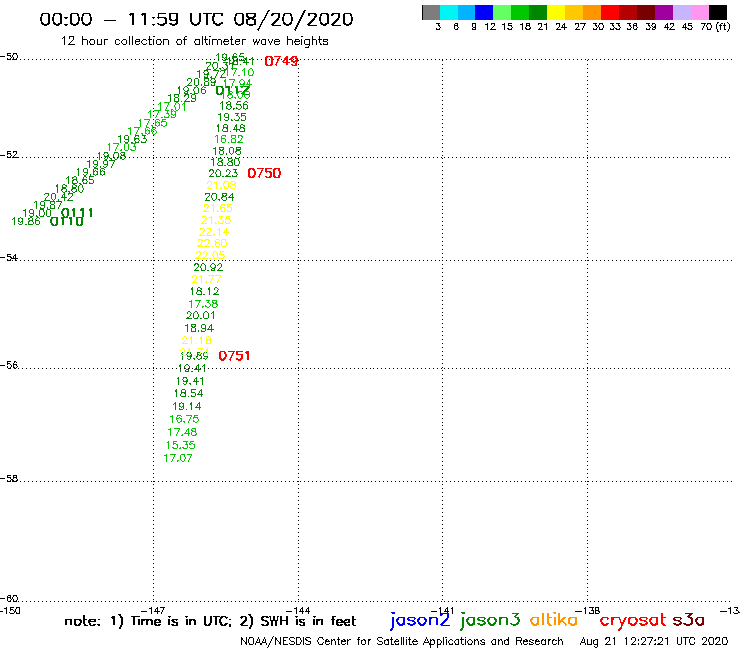Click the pink legend swatch
The height and width of the screenshot is (650, 740).
click(x=699, y=12)
